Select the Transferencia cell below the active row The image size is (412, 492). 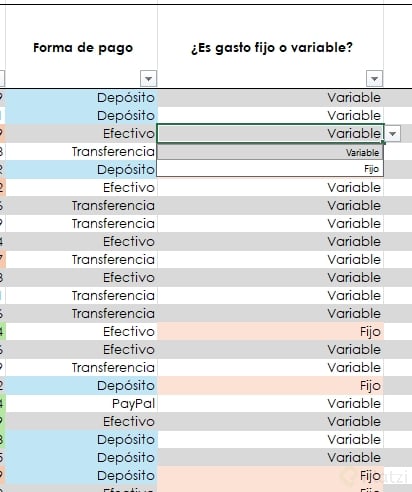82,152
